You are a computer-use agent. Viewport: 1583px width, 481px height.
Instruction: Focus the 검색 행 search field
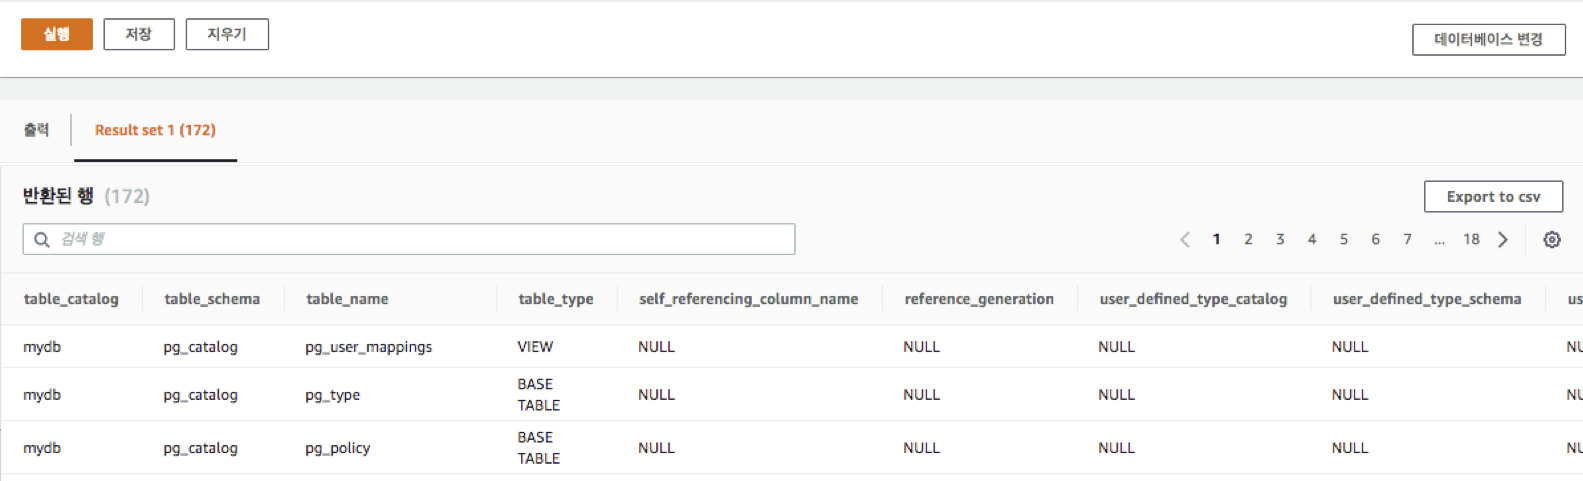[420, 240]
